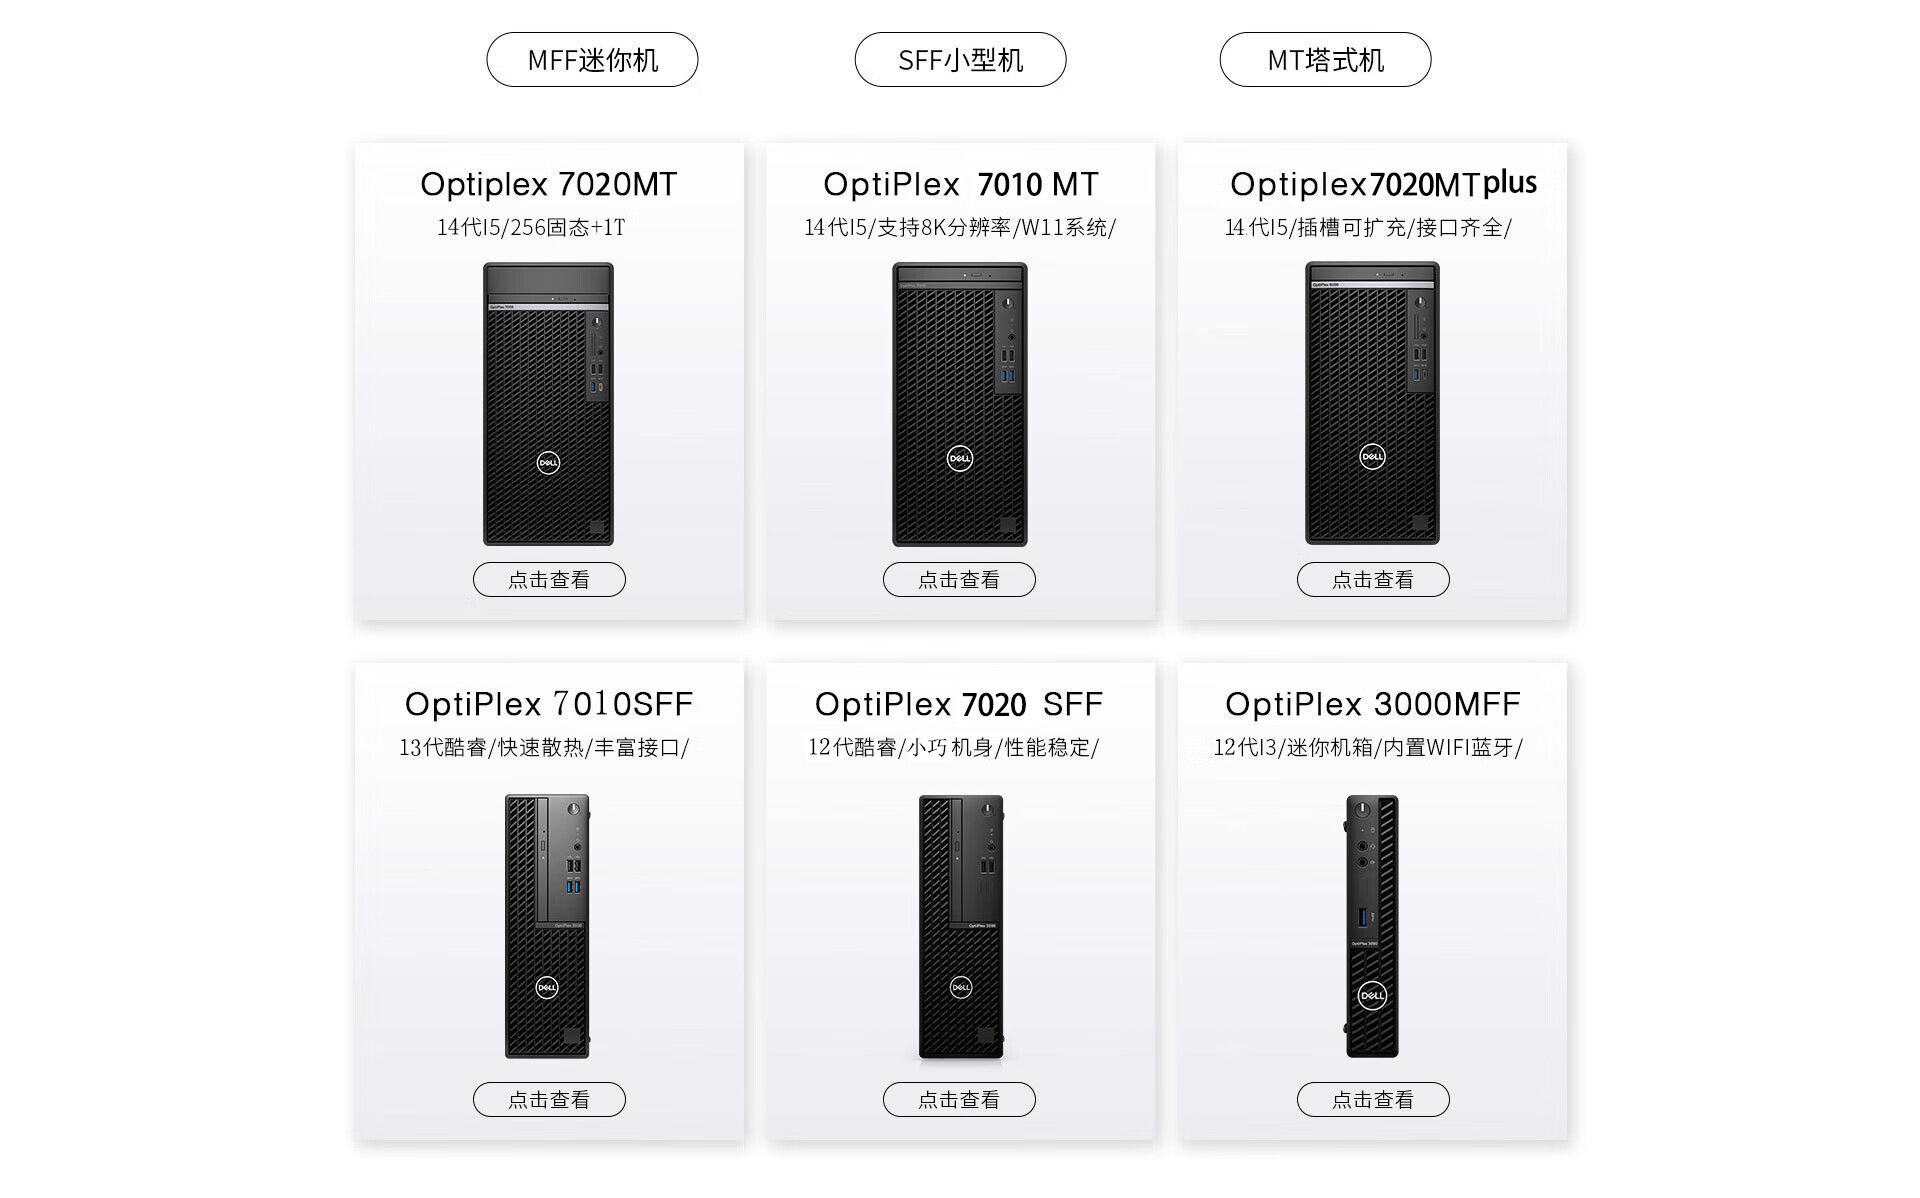Viewport: 1920px width, 1198px height.
Task: Select the SFF小型机 category tab
Action: [960, 60]
